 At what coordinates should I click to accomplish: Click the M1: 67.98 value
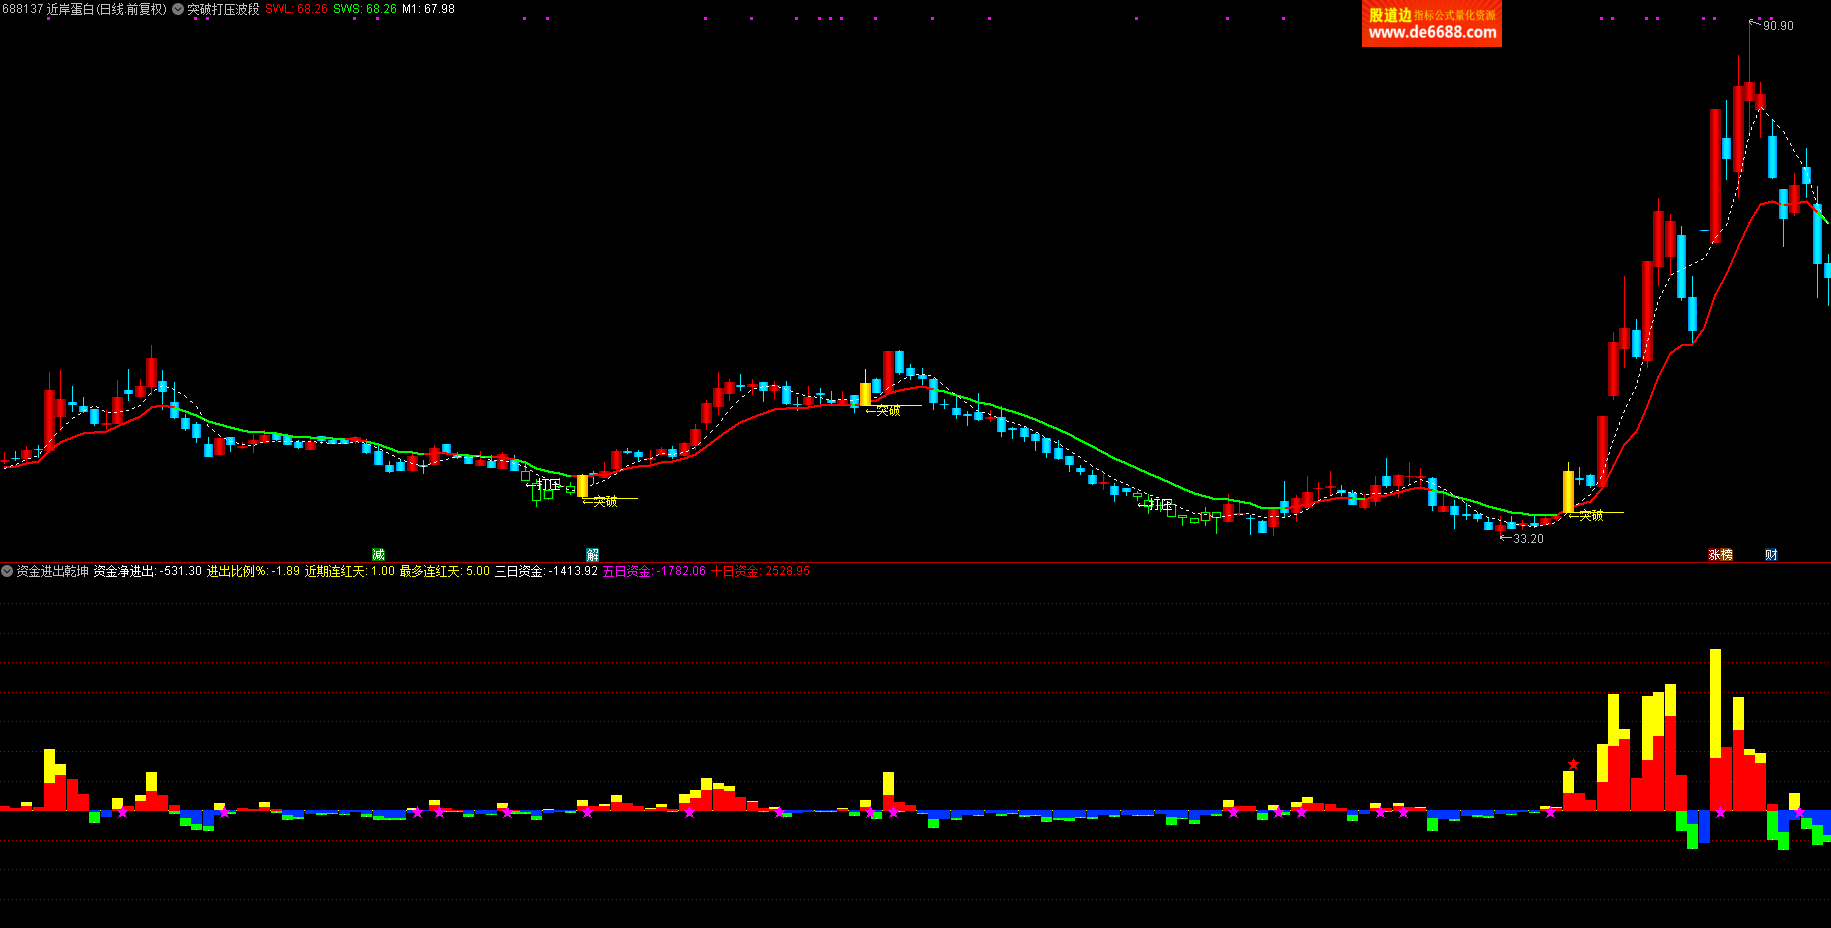428,9
